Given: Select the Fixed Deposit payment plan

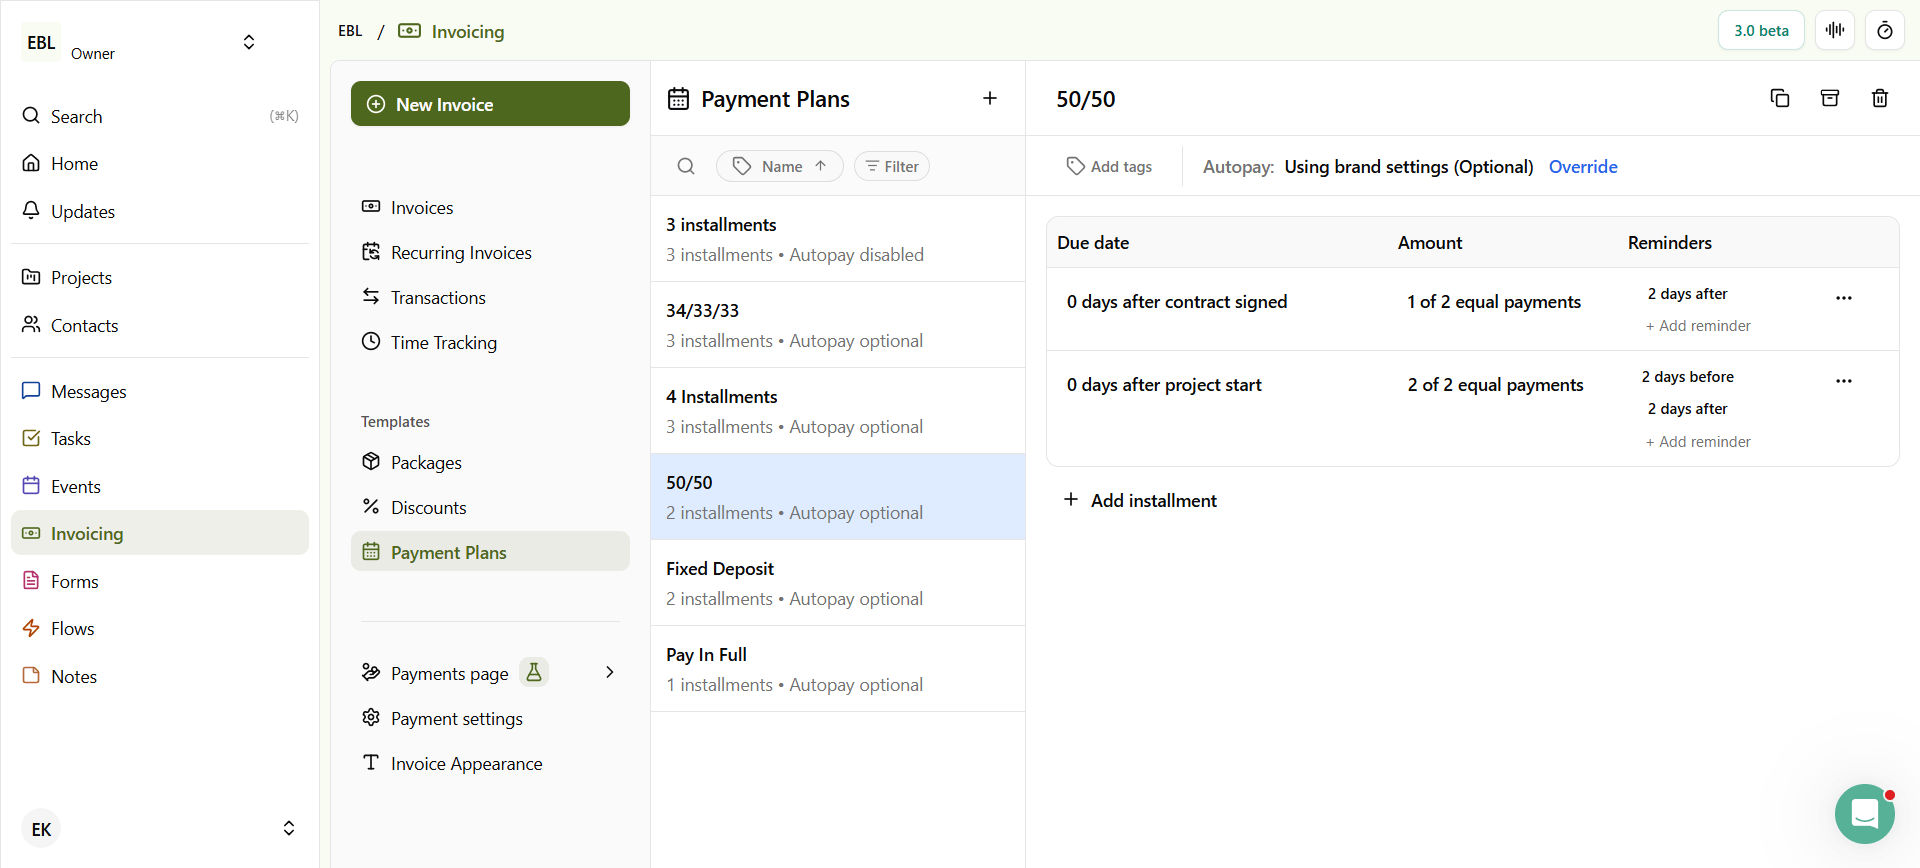Looking at the screenshot, I should tap(838, 583).
